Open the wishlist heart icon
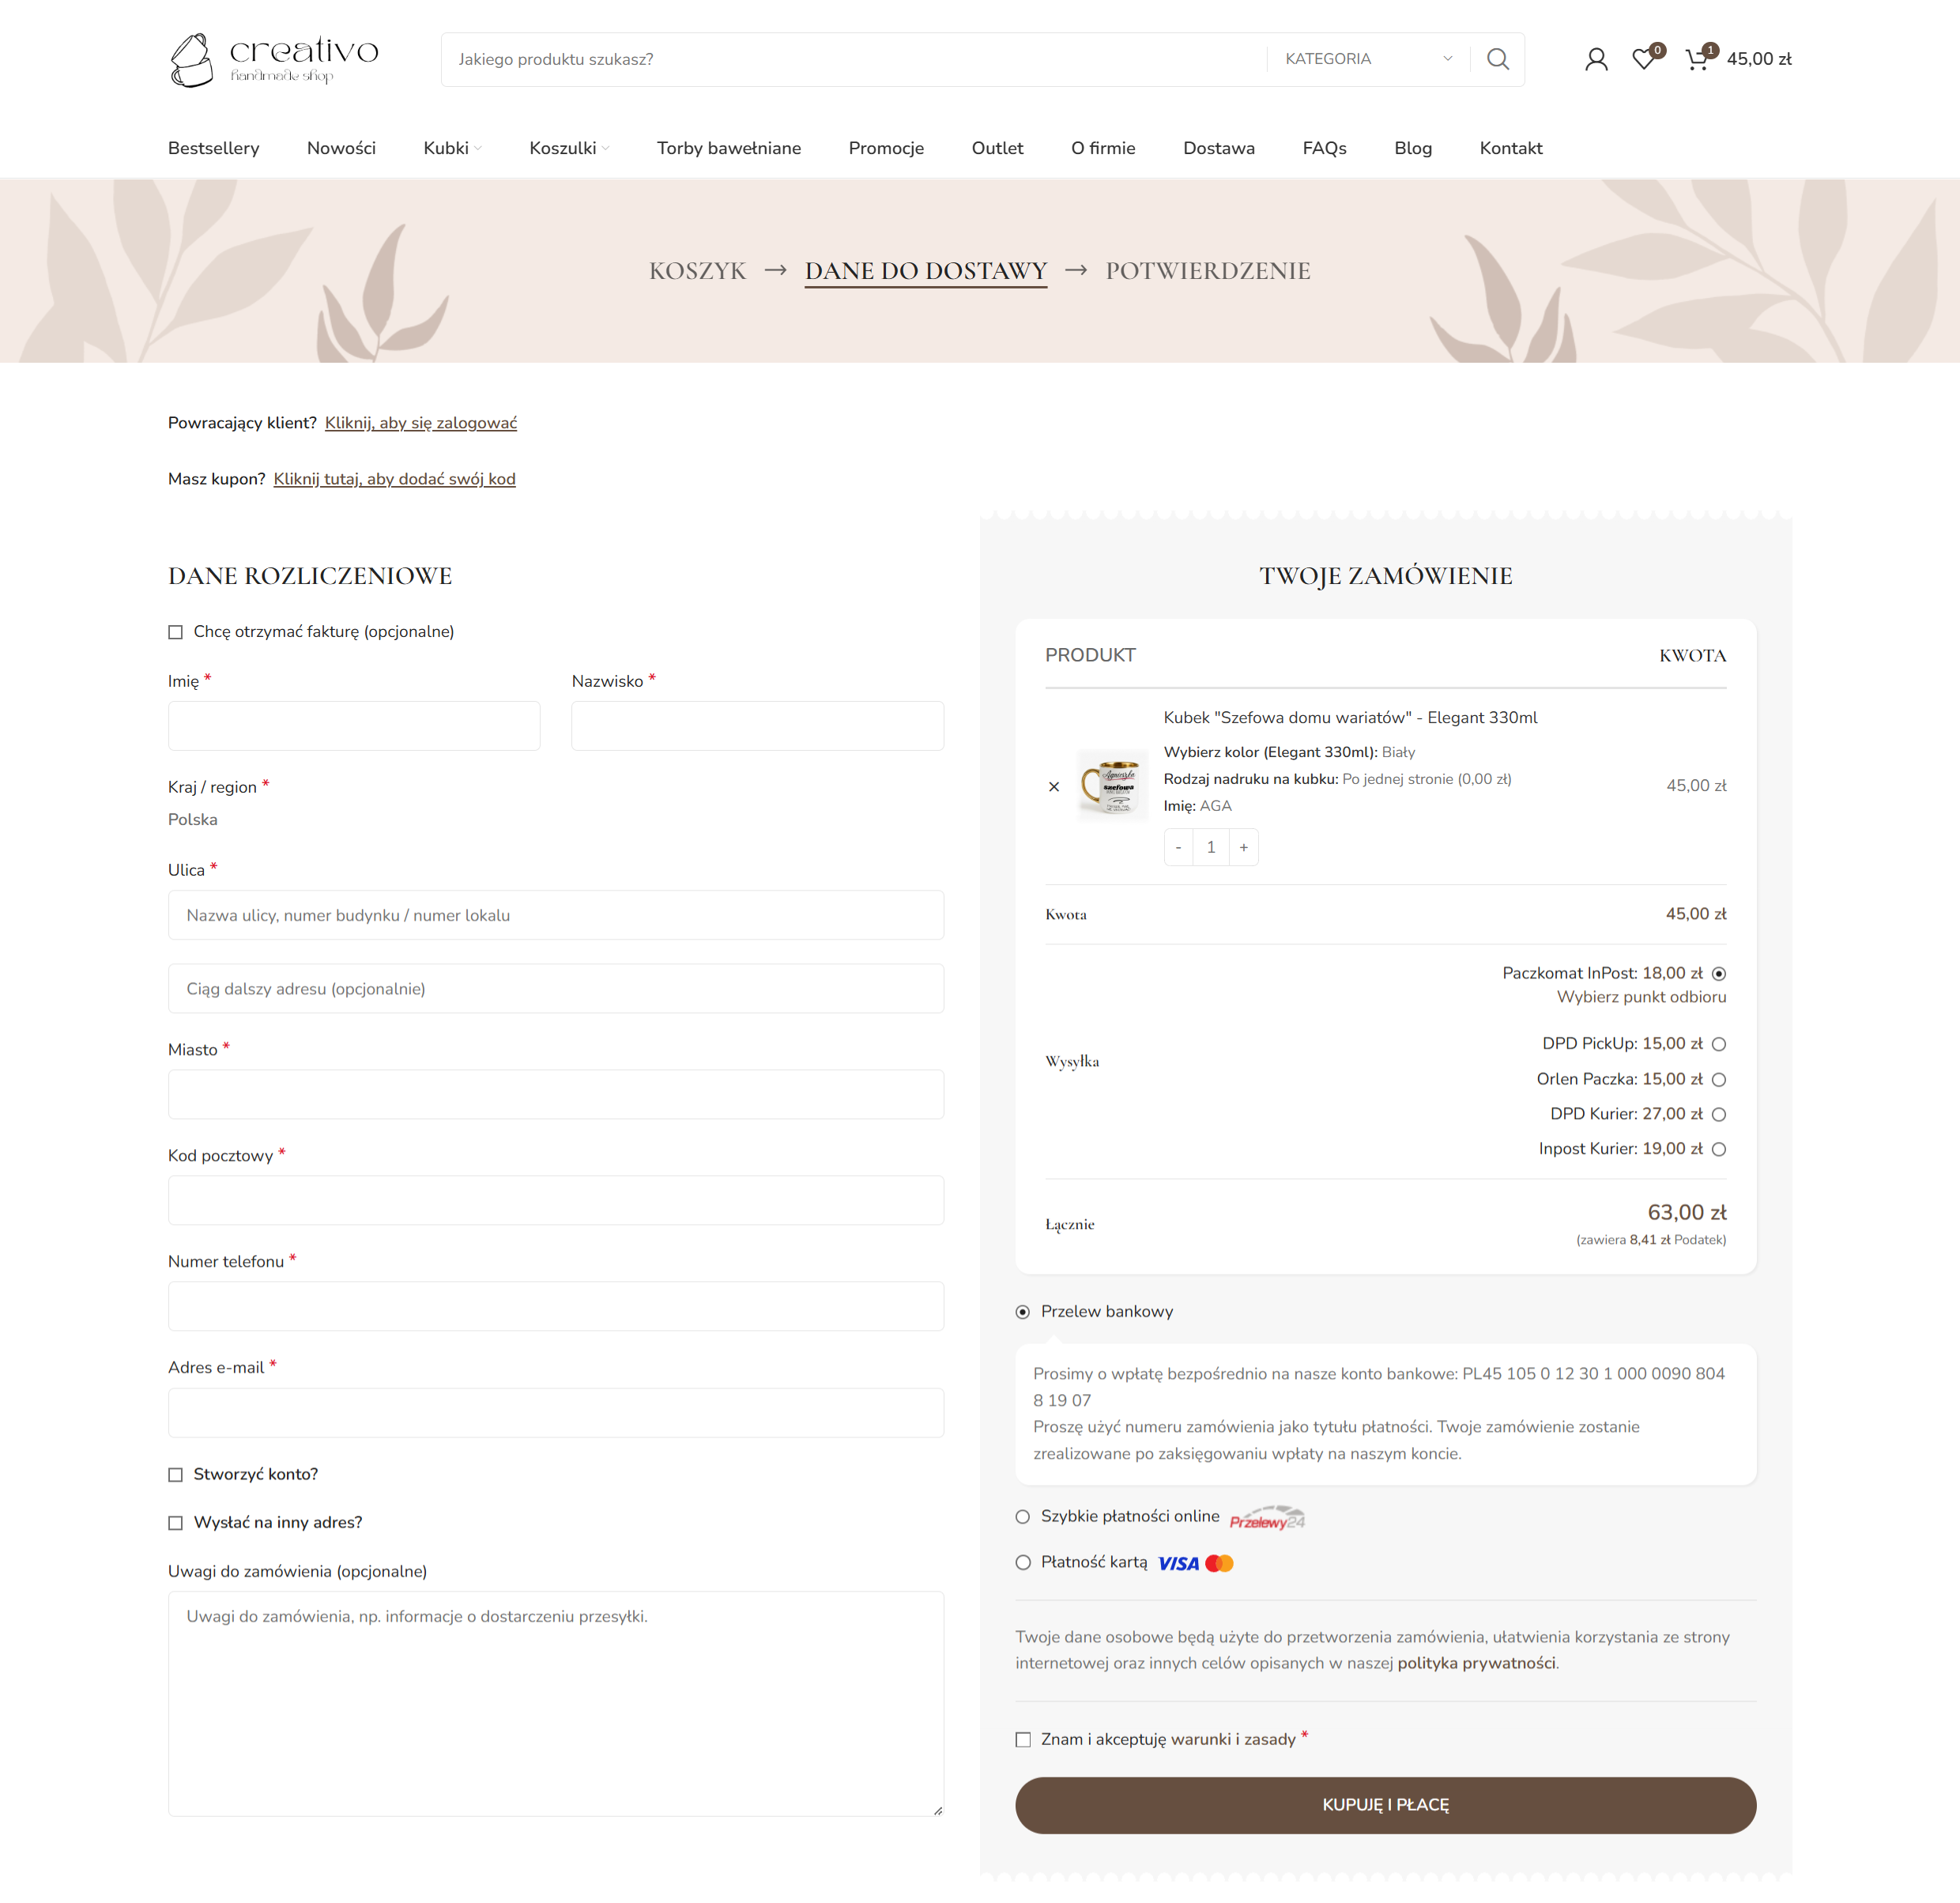The height and width of the screenshot is (1903, 1960). click(1643, 59)
